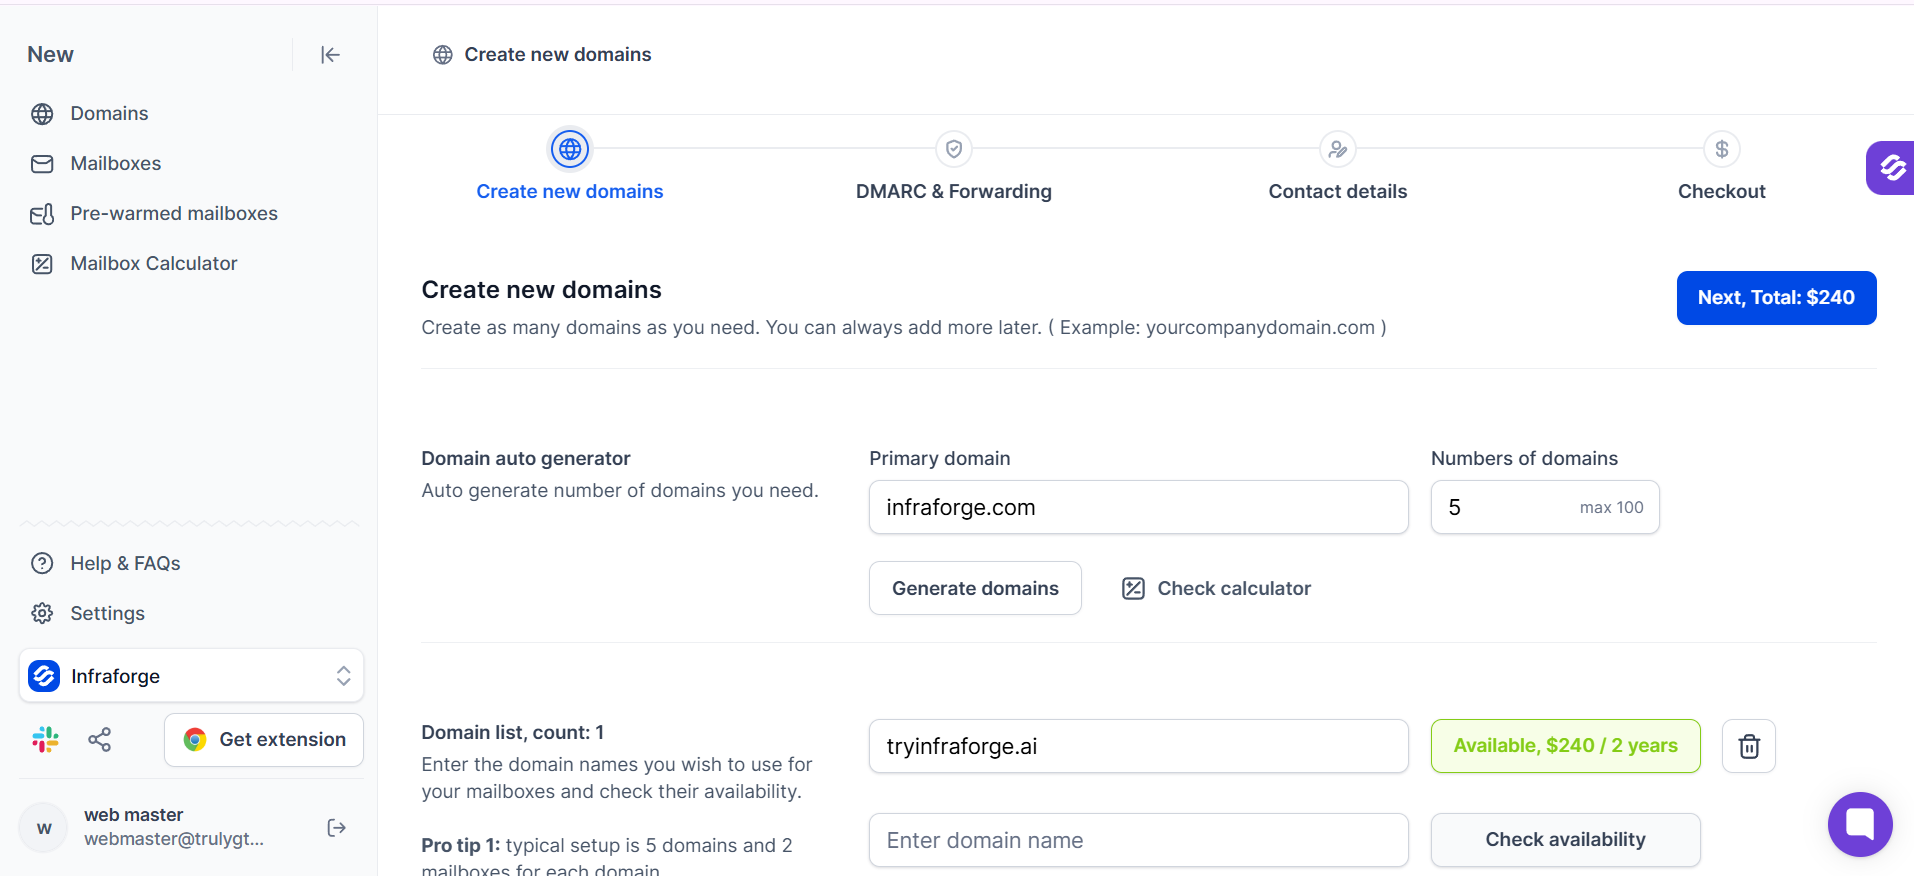Screen dimensions: 1914x876
Task: Open Pre-warmed mailboxes in the sidebar
Action: 174,214
